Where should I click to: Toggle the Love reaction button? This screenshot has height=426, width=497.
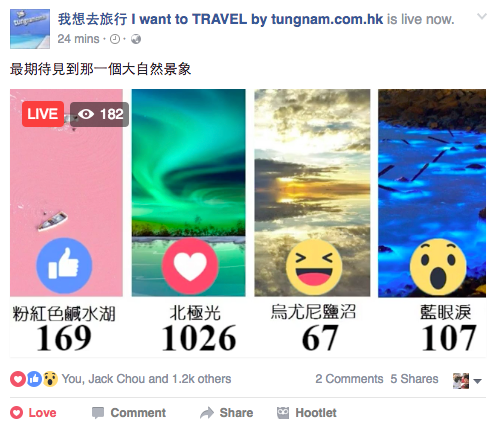pos(33,413)
